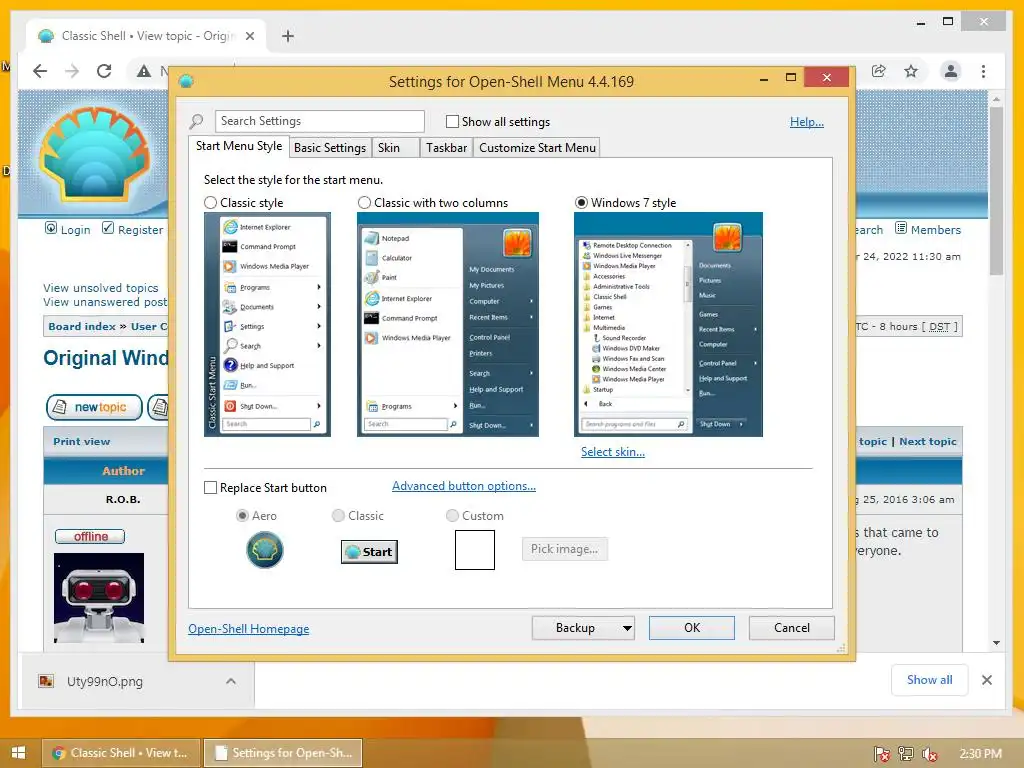
Task: Click Chrome's back arrow
Action: [x=40, y=71]
